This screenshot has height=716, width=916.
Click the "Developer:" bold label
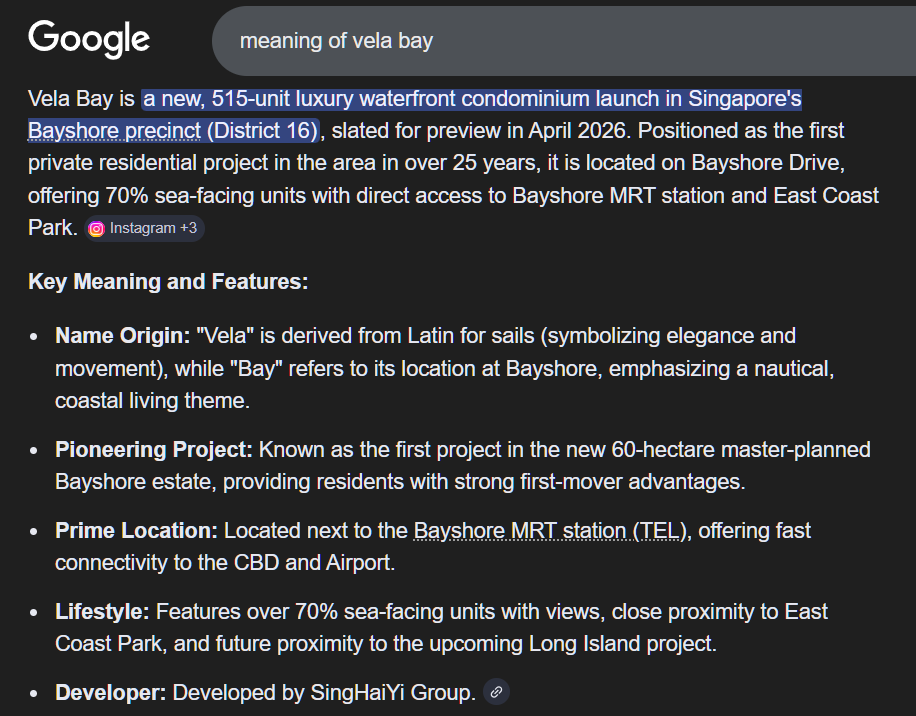pyautogui.click(x=110, y=692)
